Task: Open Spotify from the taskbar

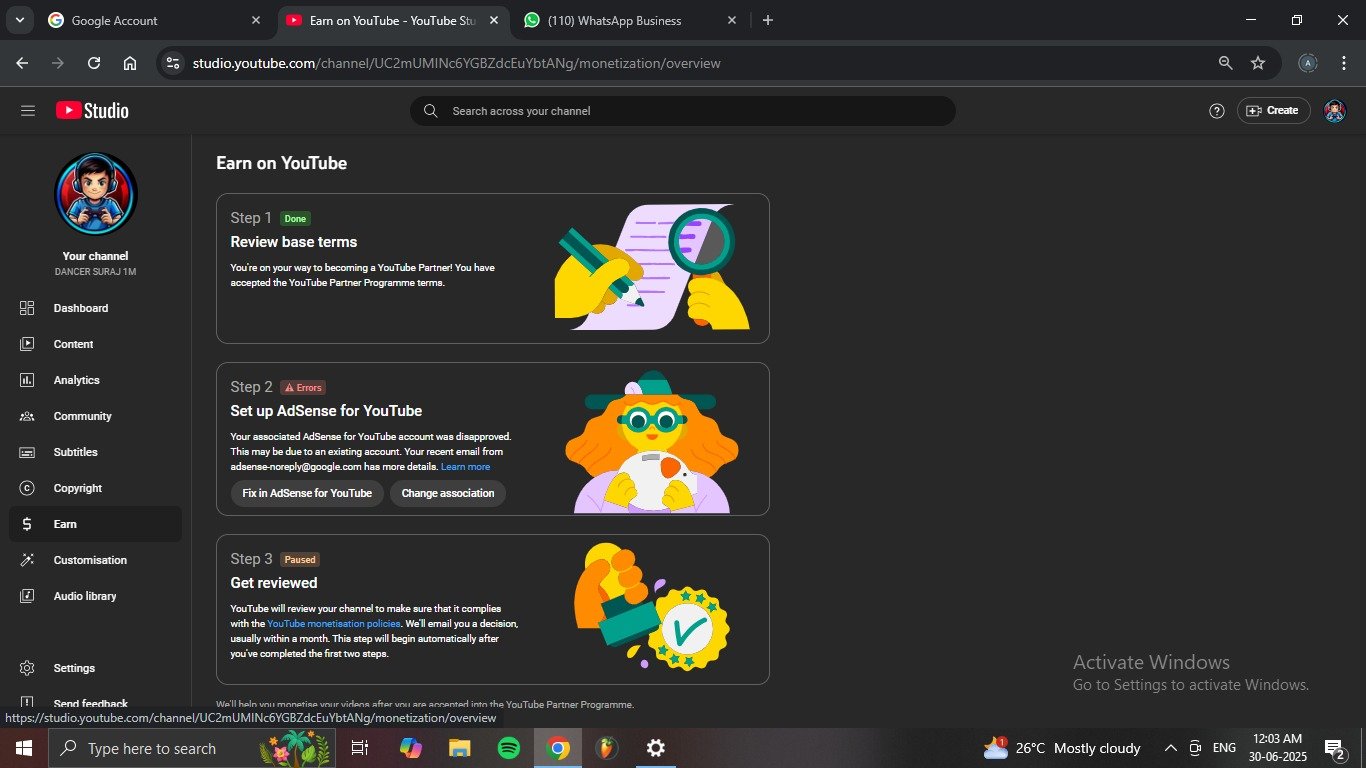Action: point(509,748)
